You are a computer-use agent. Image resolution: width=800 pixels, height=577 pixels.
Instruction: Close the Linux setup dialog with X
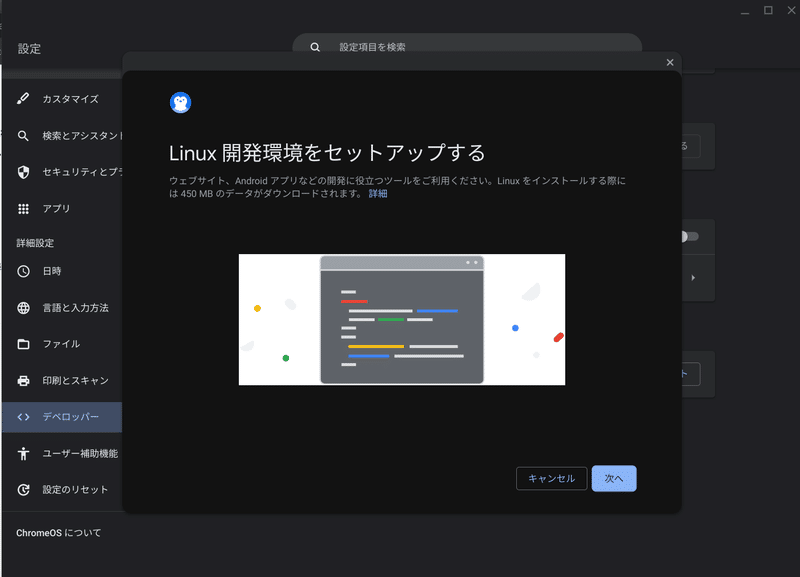pos(670,62)
